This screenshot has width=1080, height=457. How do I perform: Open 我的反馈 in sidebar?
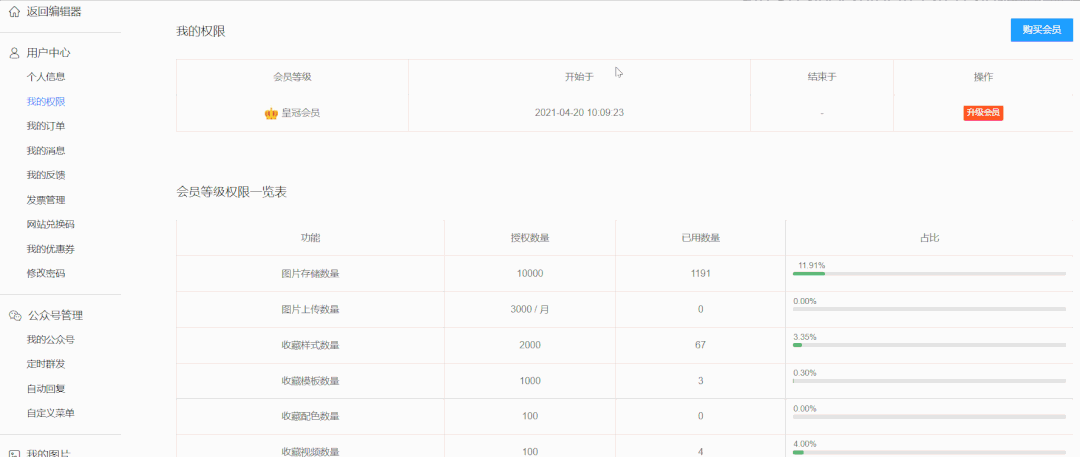46,175
